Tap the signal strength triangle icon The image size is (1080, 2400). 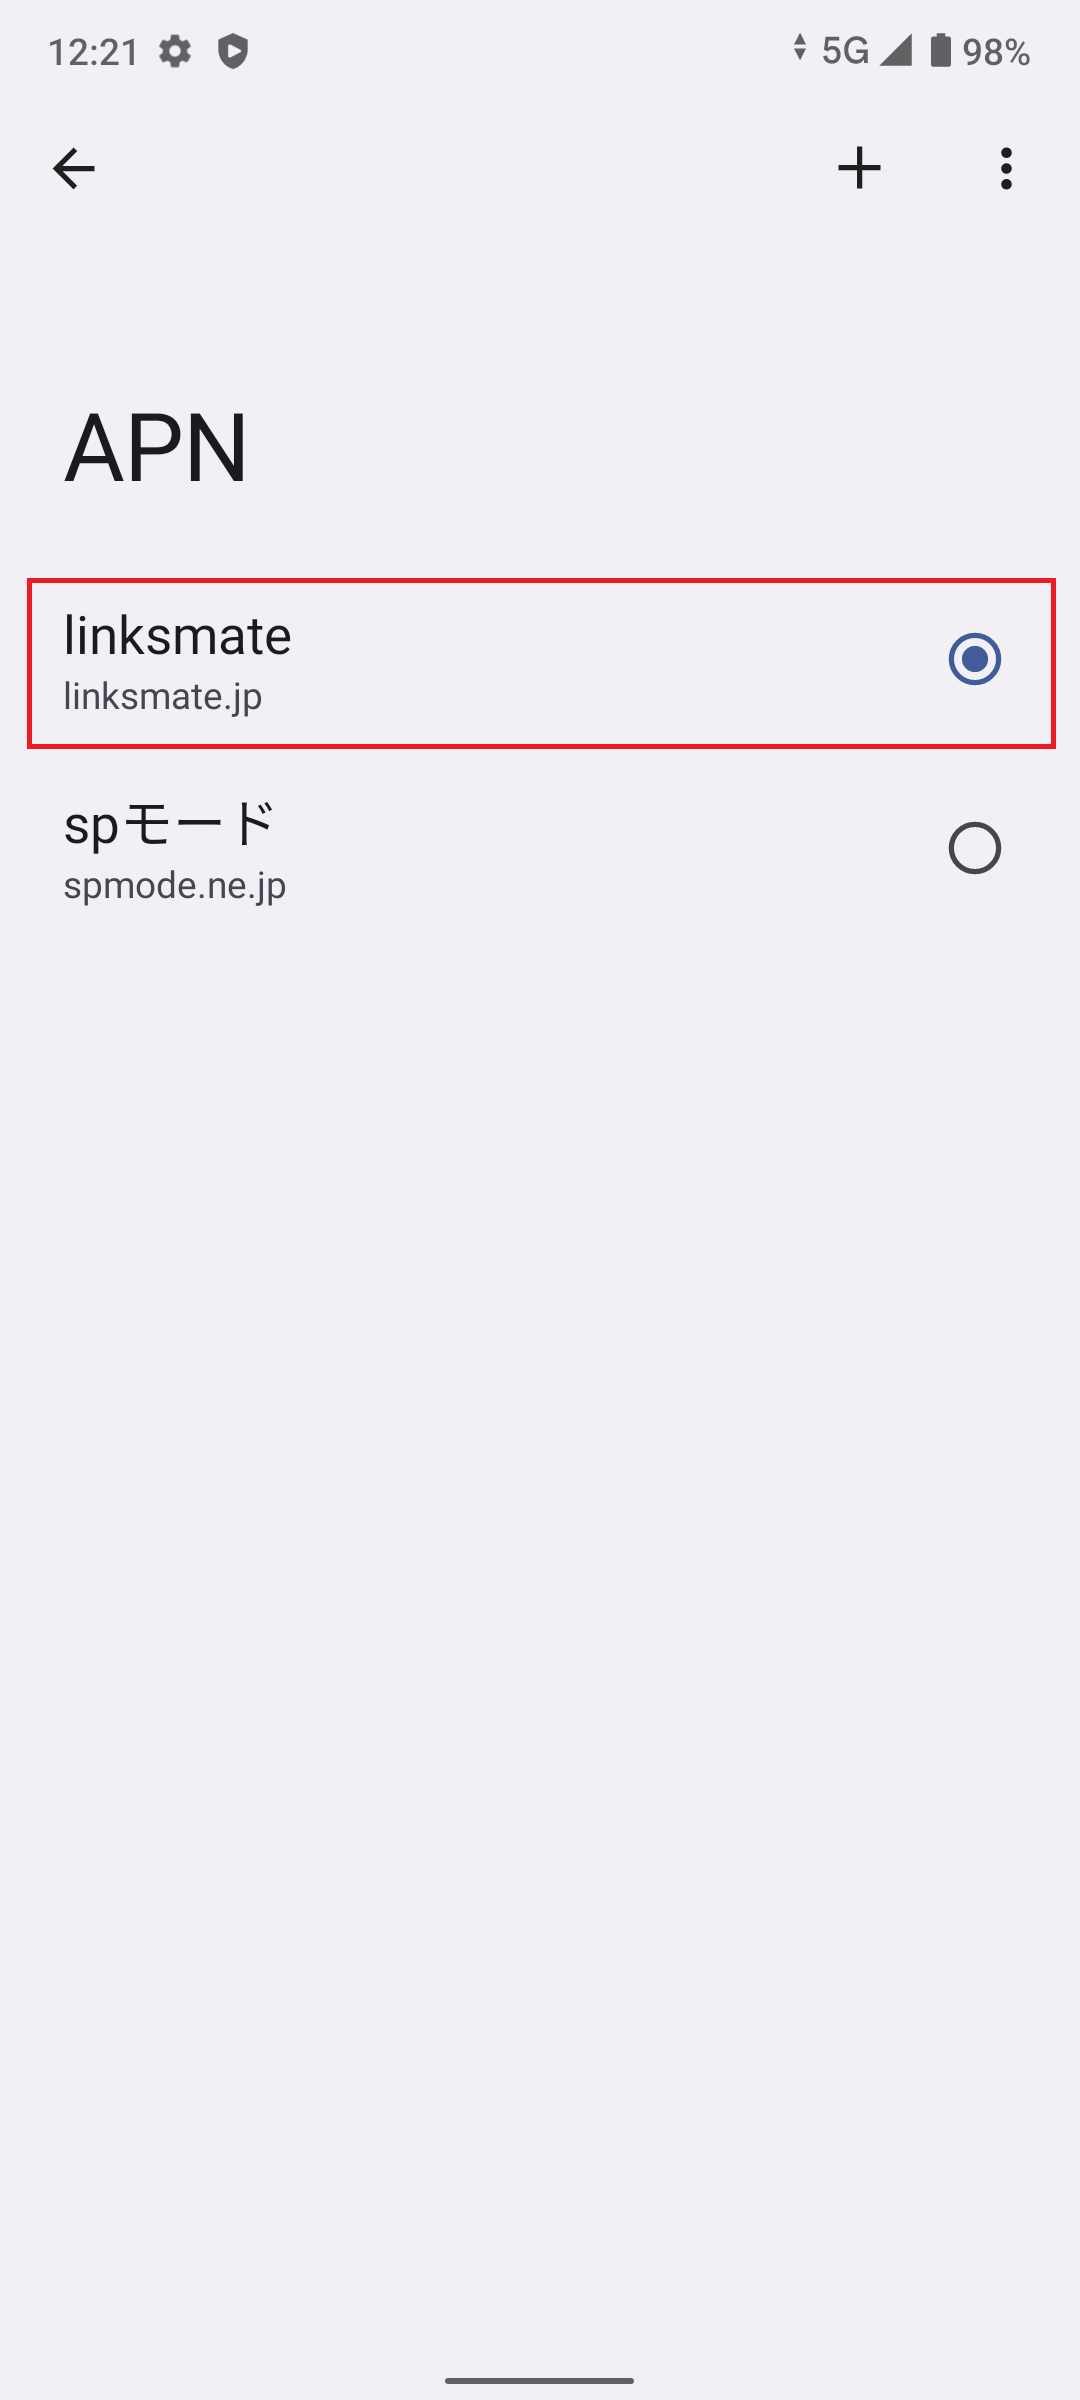896,50
